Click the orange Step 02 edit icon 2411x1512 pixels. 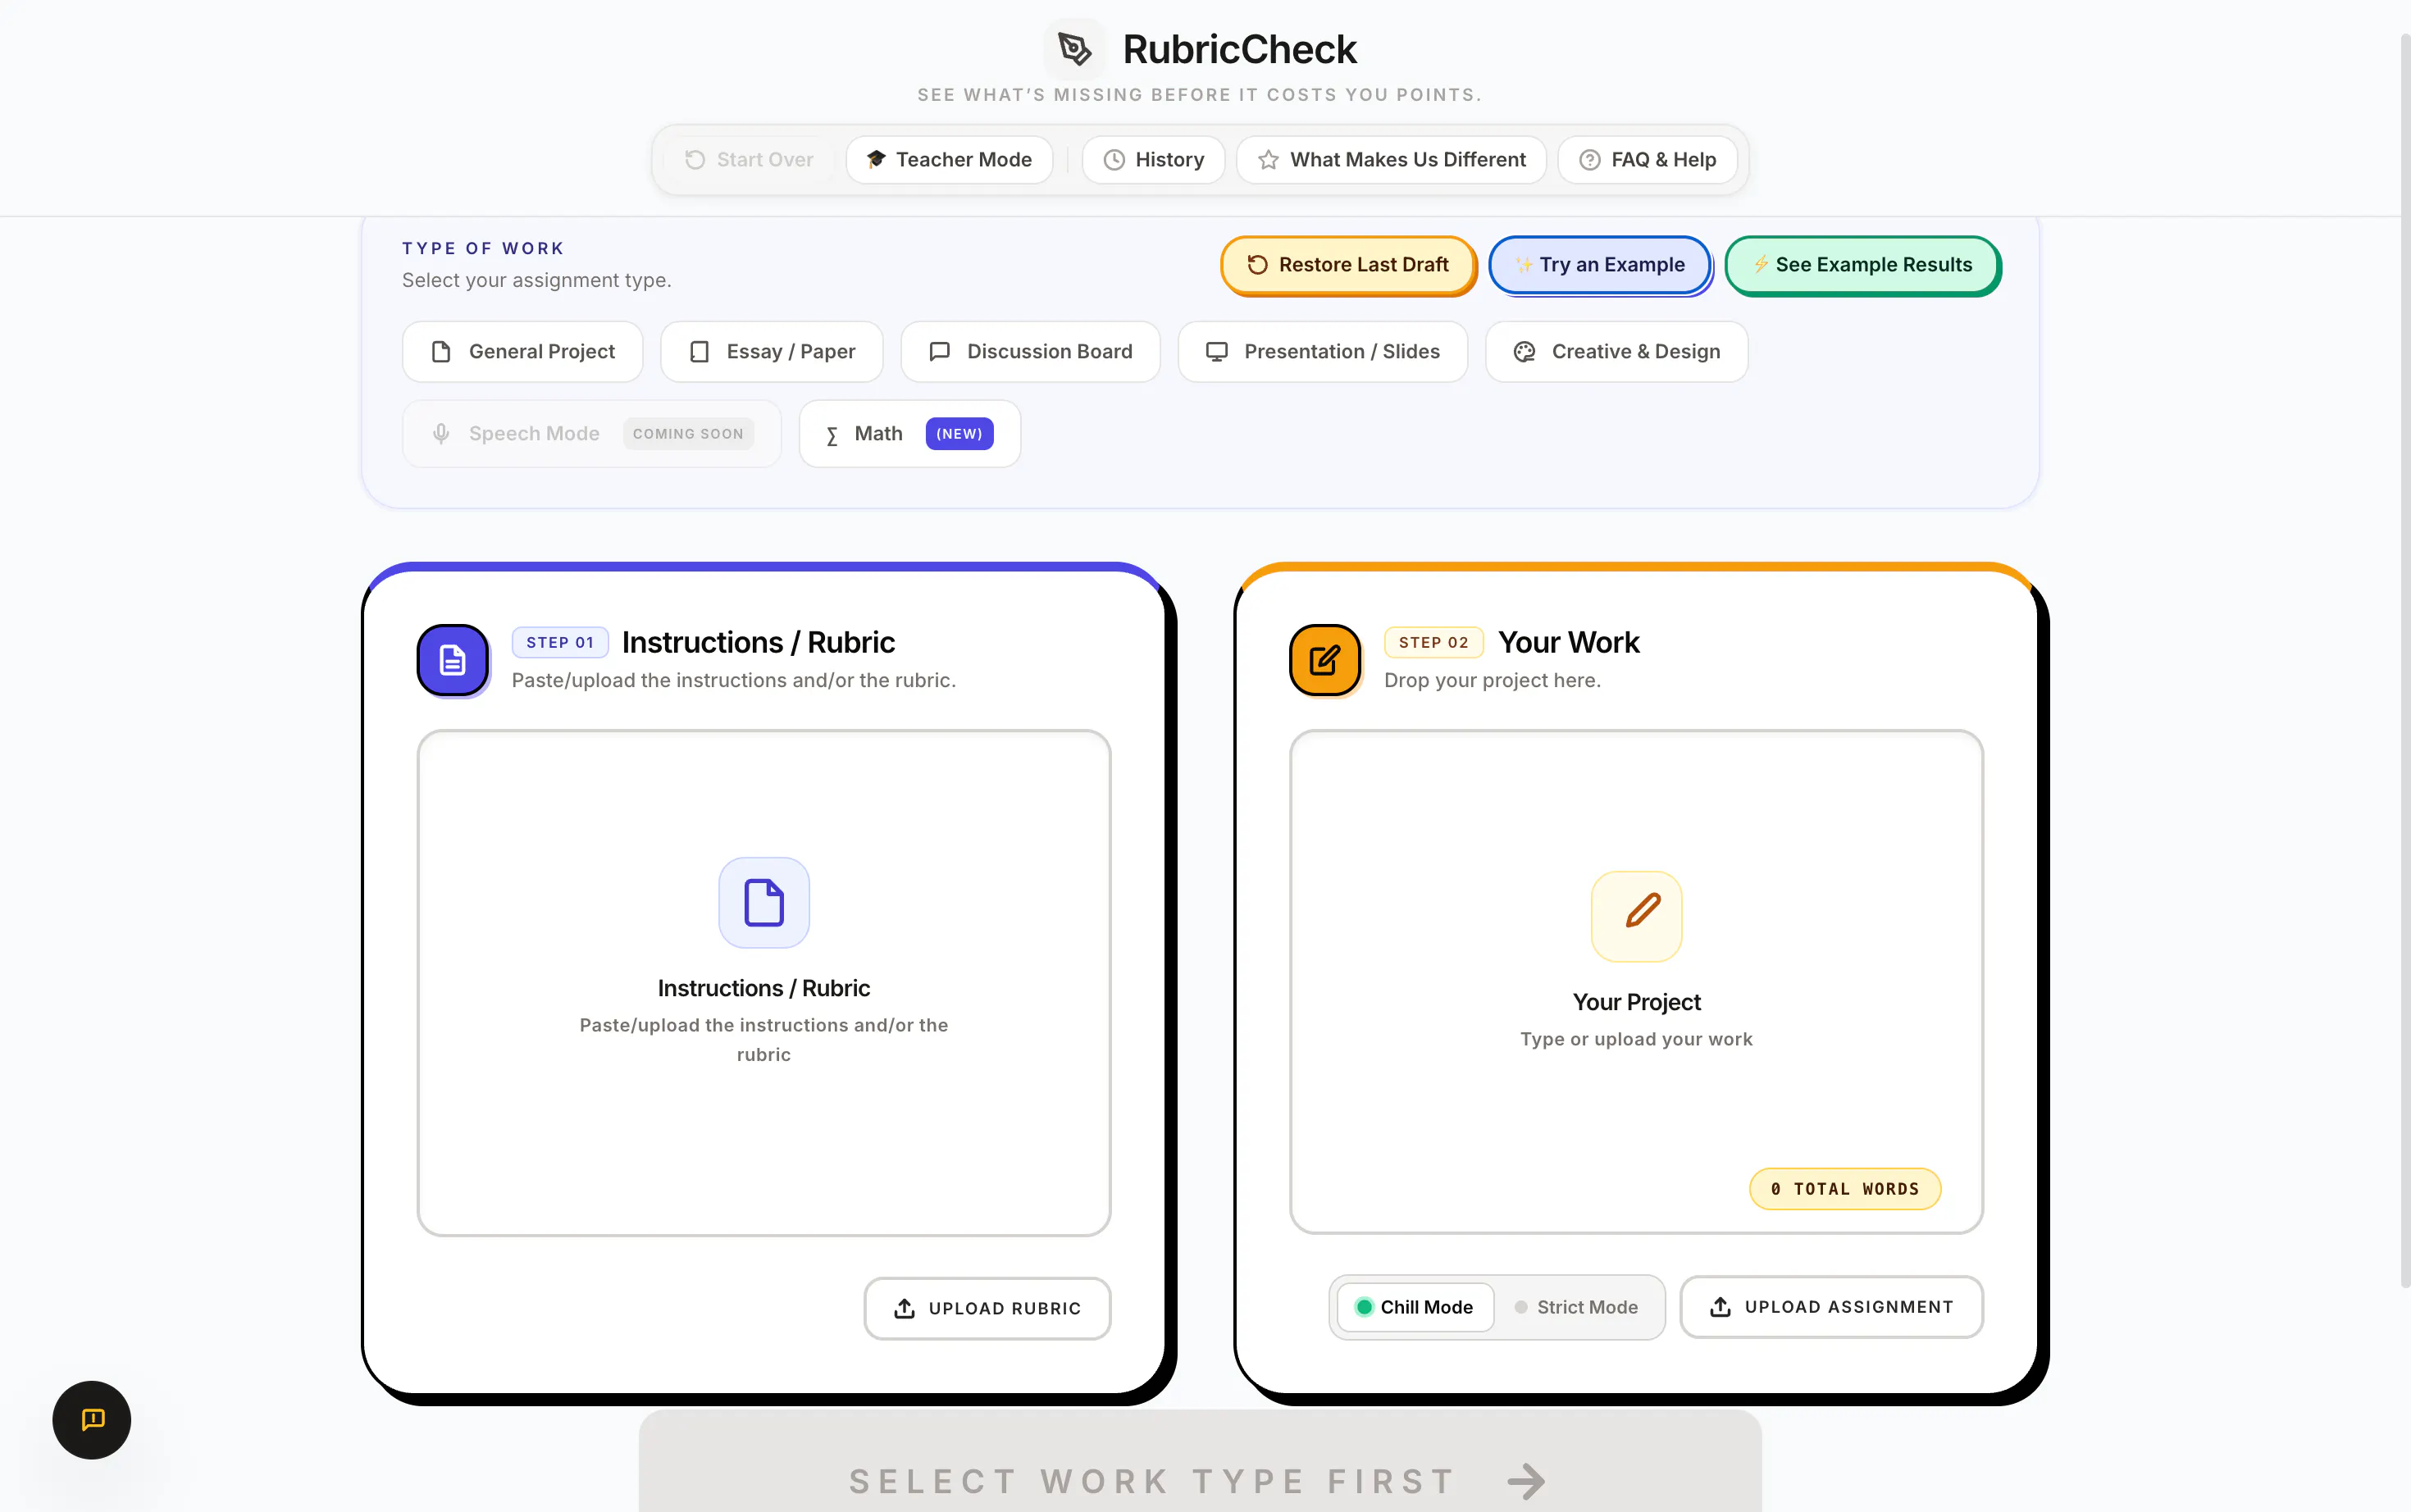(x=1325, y=660)
